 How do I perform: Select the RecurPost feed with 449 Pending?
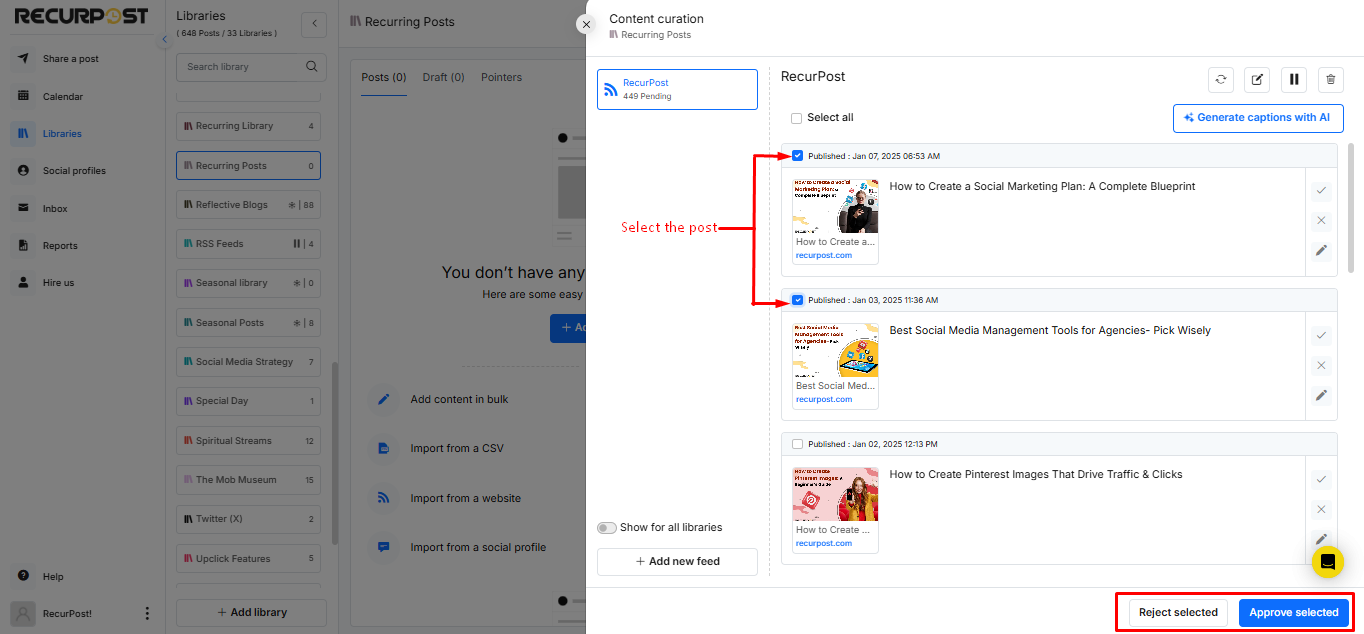point(677,89)
